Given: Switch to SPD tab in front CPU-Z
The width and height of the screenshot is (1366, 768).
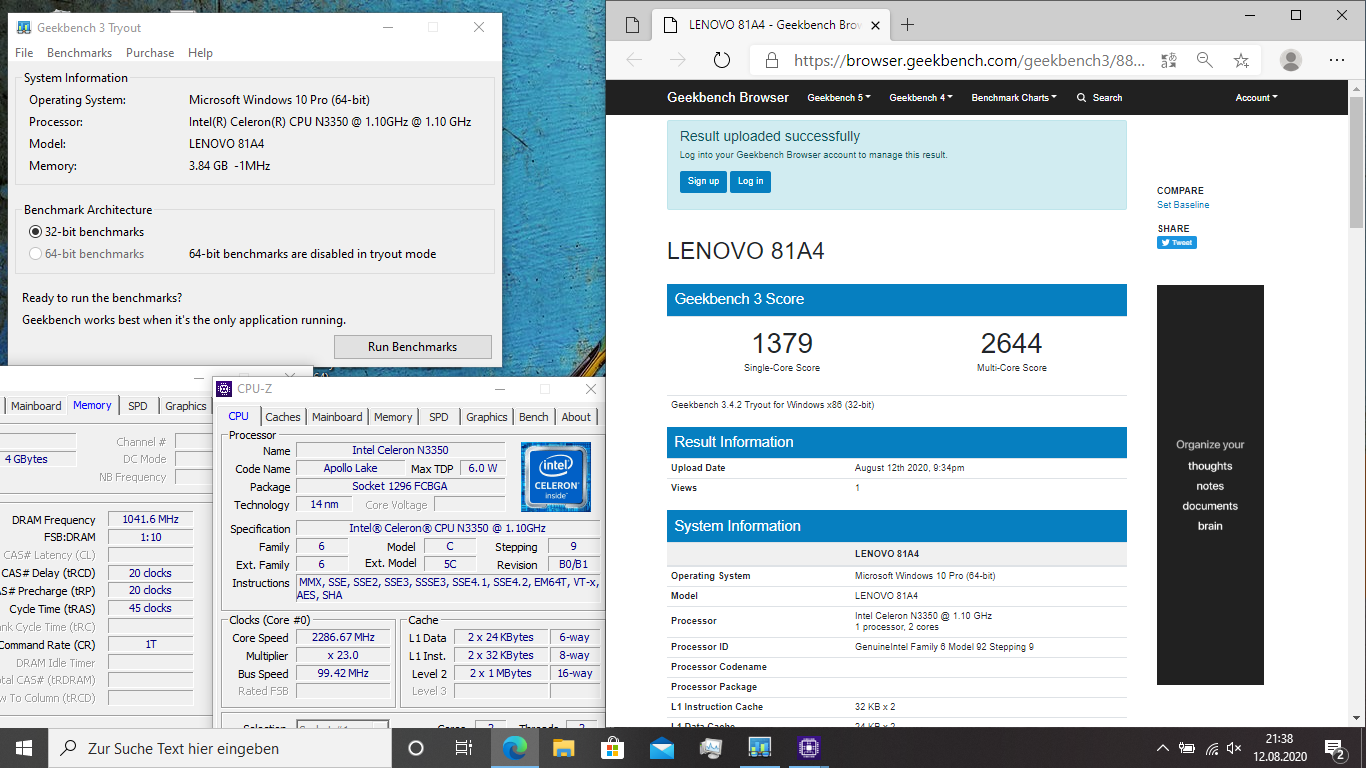Looking at the screenshot, I should 439,417.
